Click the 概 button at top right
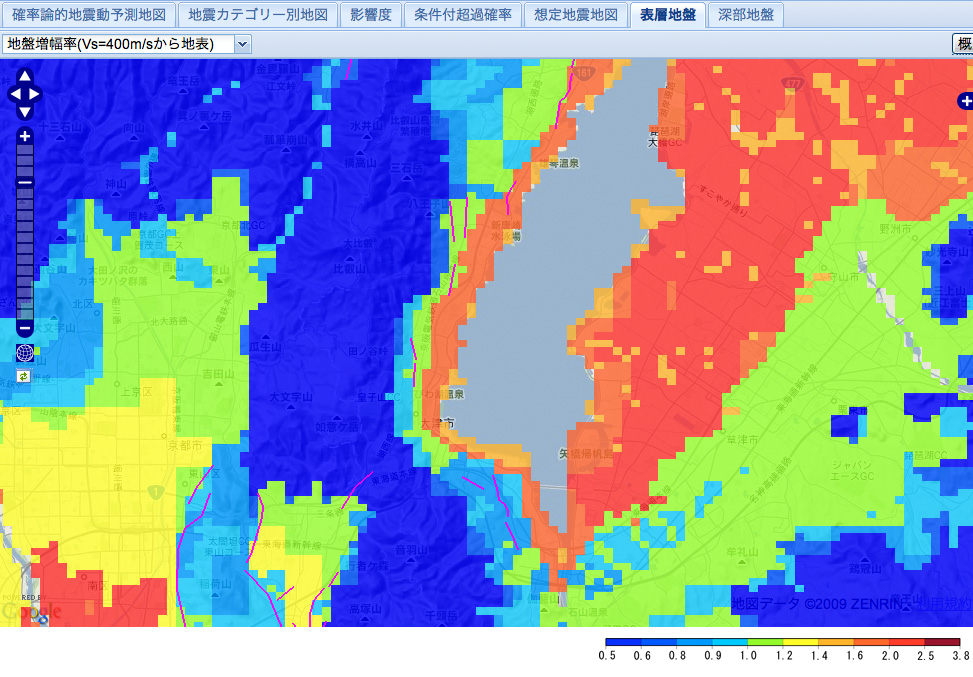The height and width of the screenshot is (677, 973). pyautogui.click(x=964, y=44)
